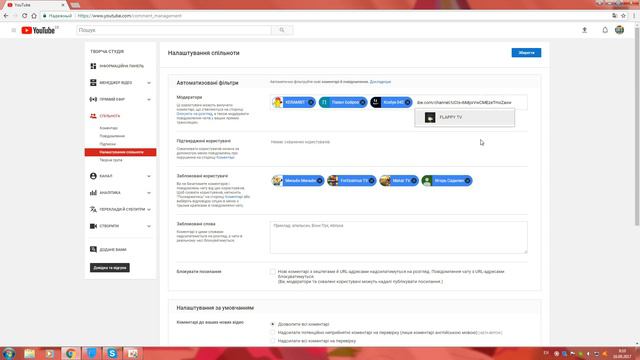The image size is (640, 360).
Task: Go back with the browser back arrow
Action: coord(6,16)
